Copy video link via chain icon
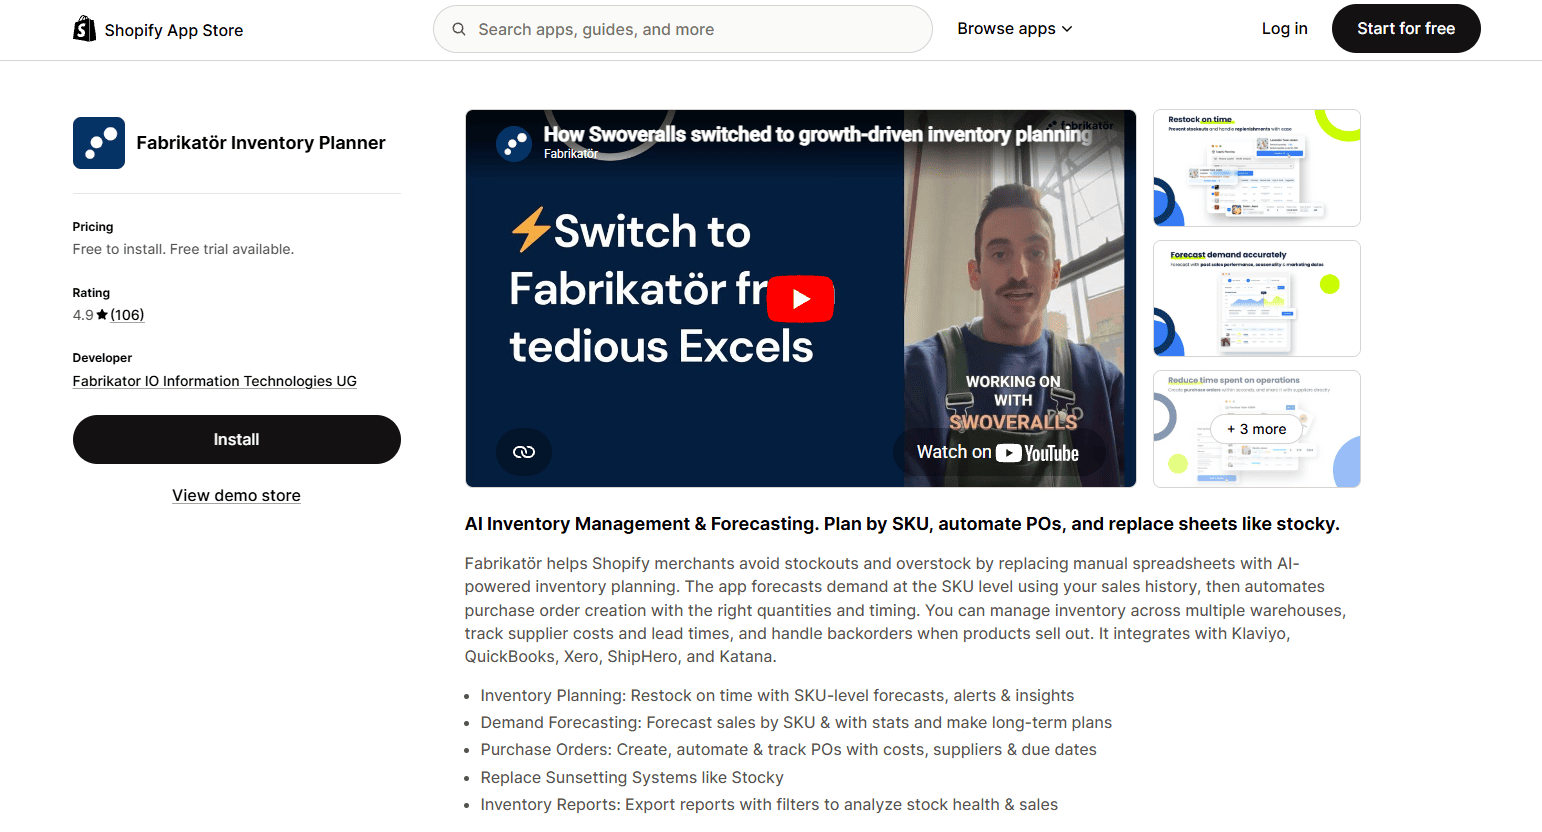Viewport: 1542px width, 832px height. point(524,452)
